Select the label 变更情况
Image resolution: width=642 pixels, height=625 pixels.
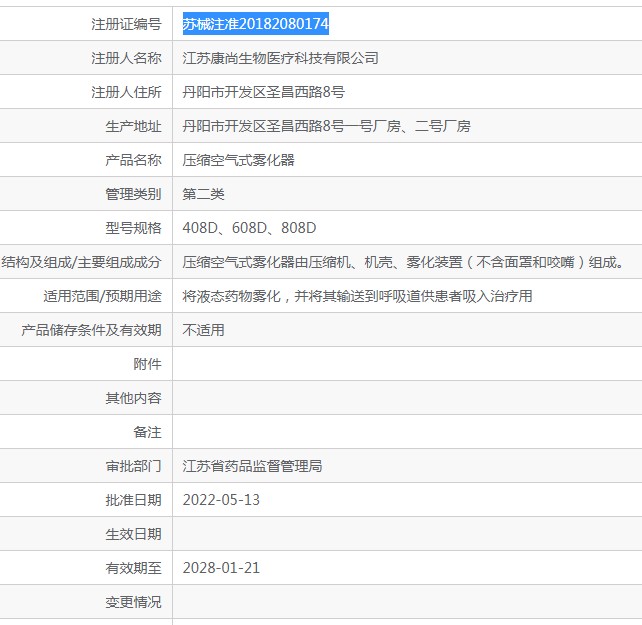pos(133,602)
